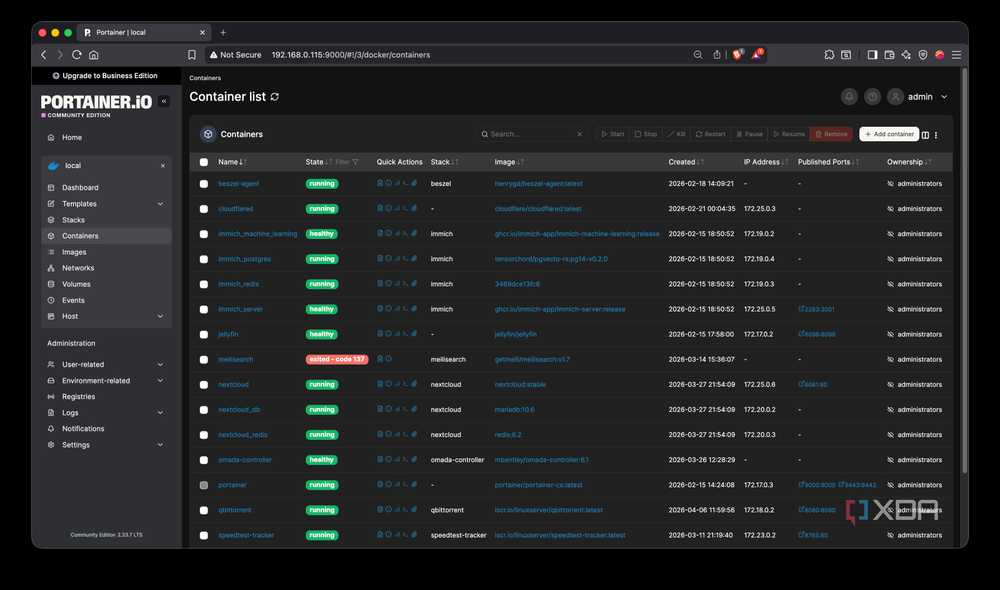
Task: Open the Brave Wallet icon
Action: [889, 55]
